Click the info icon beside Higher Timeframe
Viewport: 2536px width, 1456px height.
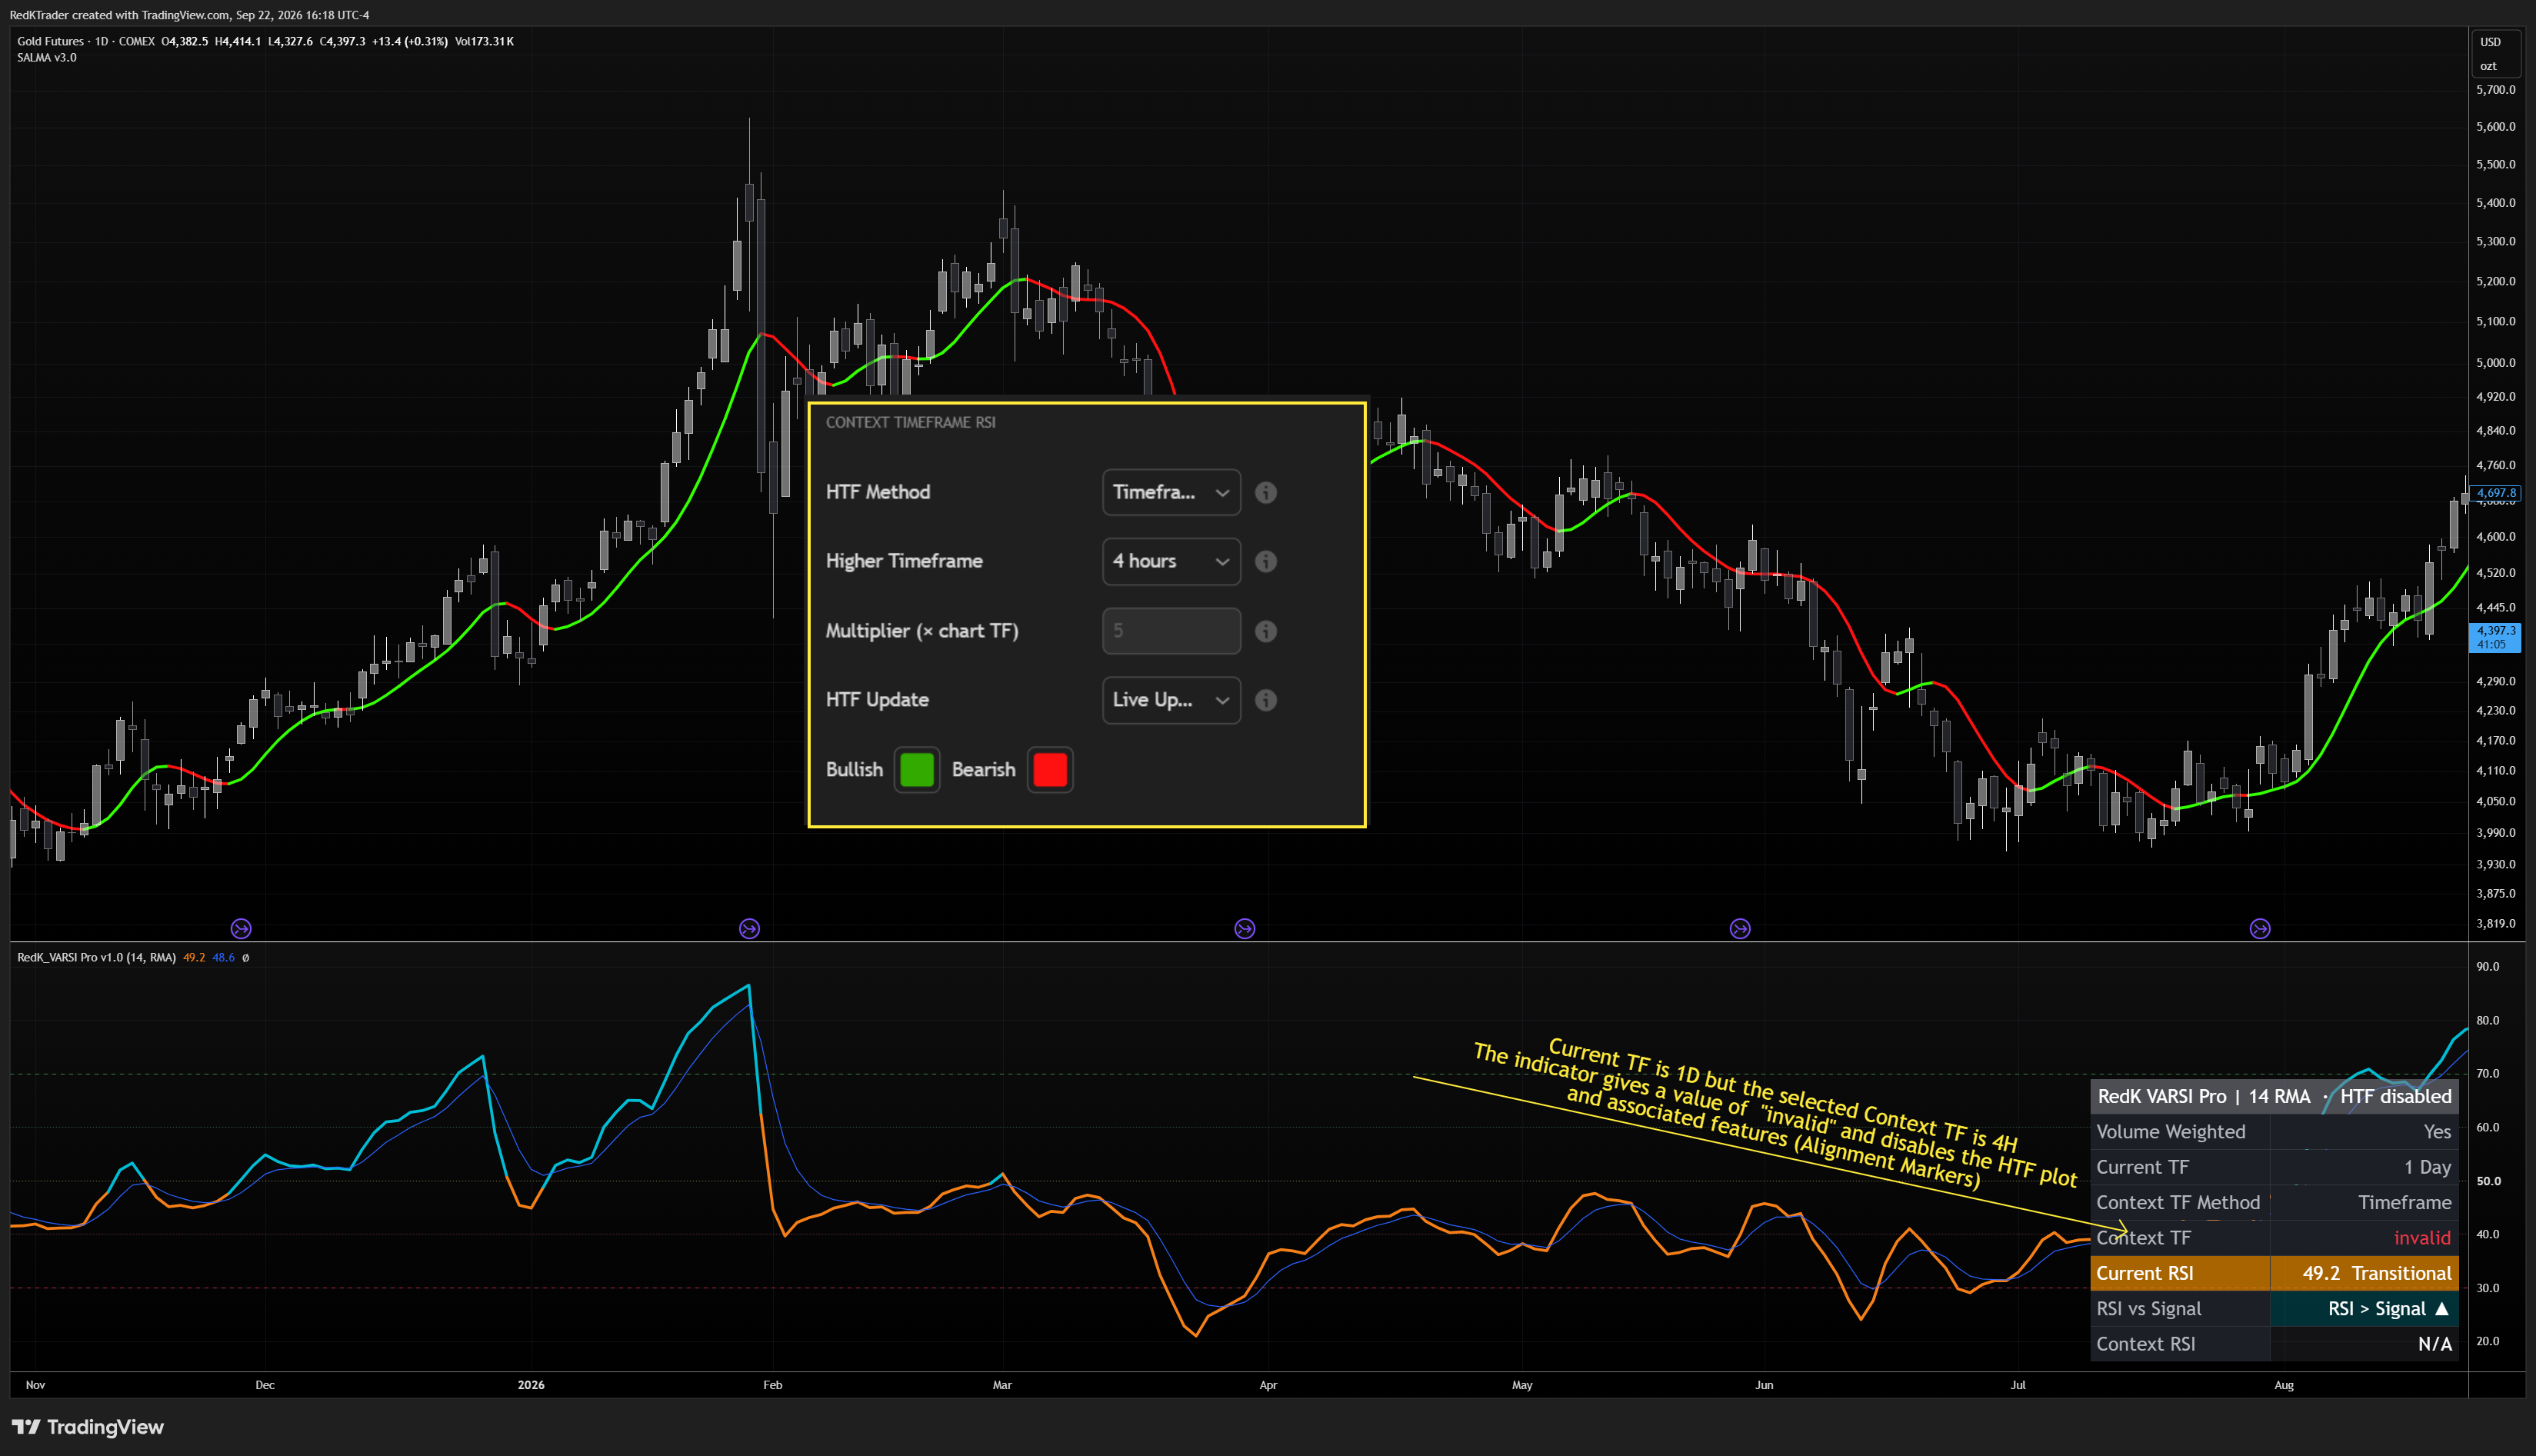[1265, 561]
